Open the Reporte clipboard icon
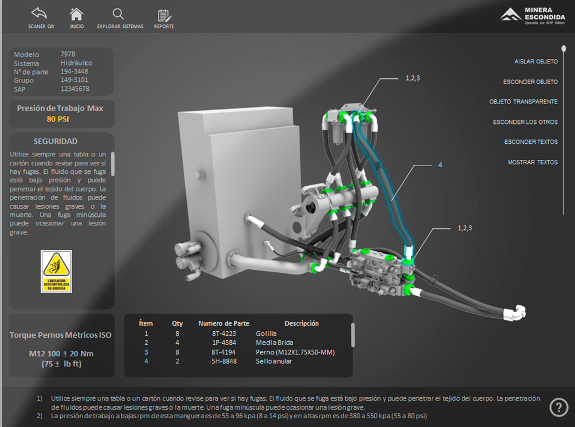 pyautogui.click(x=164, y=19)
